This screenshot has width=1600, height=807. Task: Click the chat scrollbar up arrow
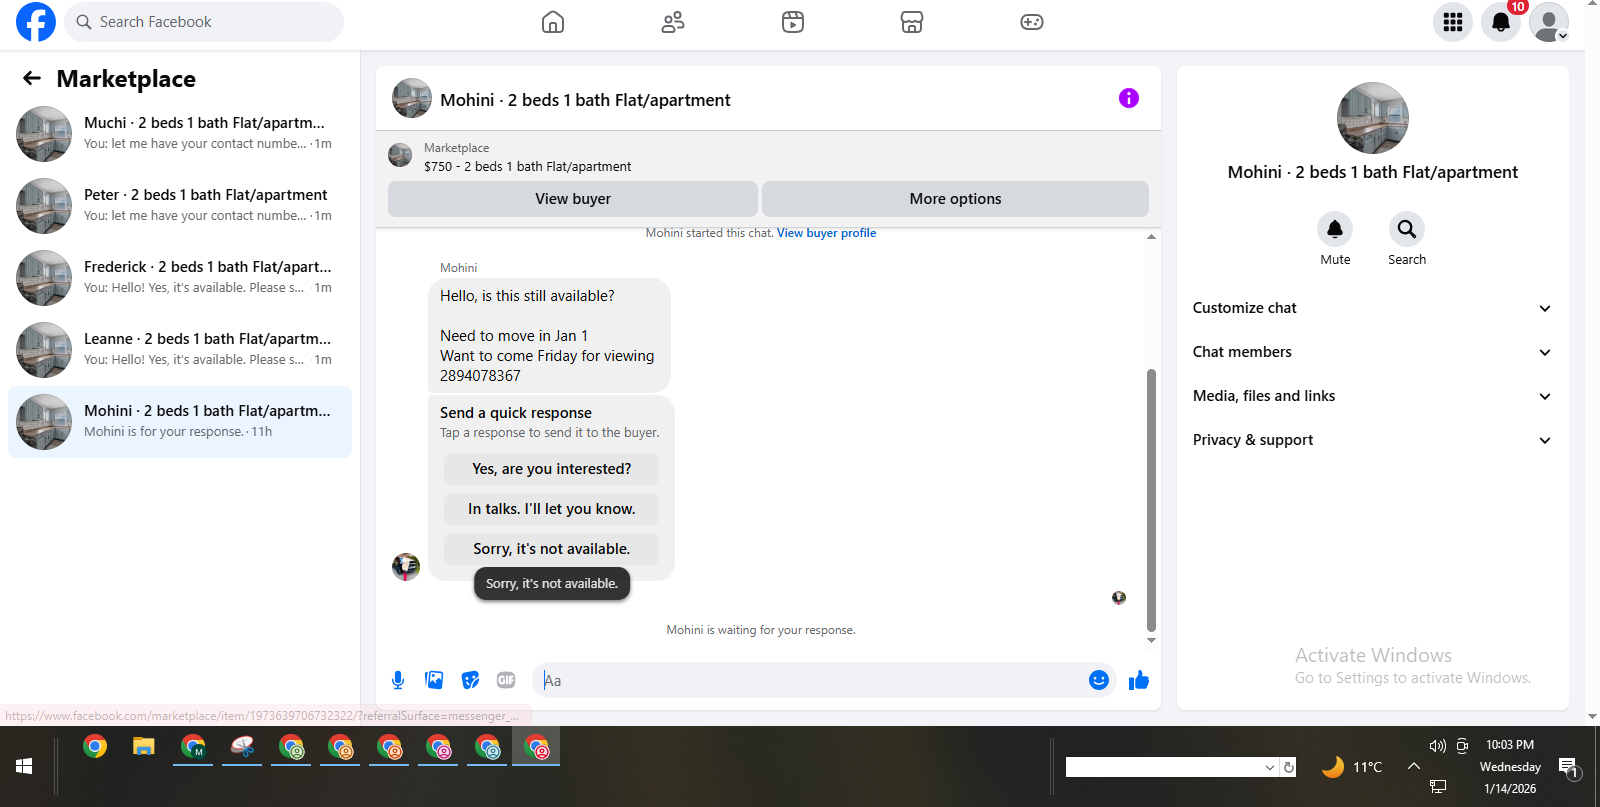(1151, 237)
